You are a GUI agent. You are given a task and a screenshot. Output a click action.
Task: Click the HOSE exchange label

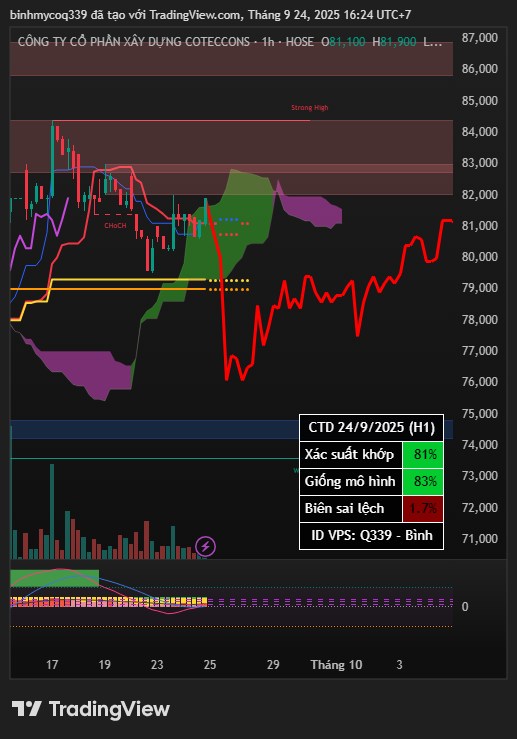click(299, 42)
